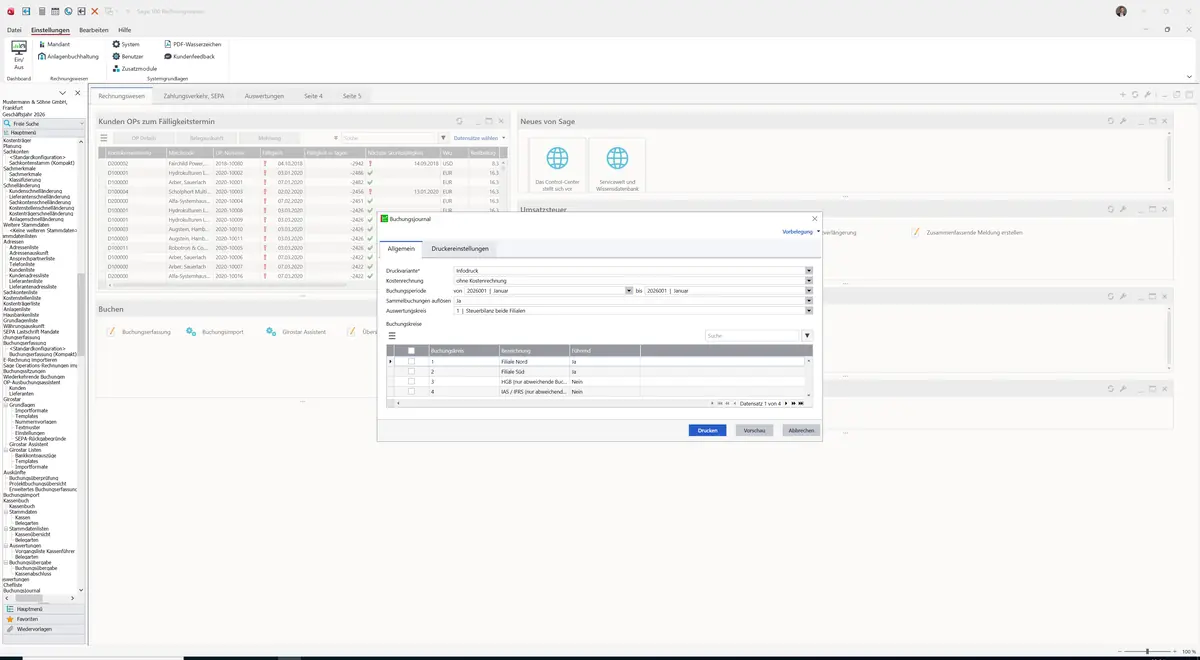Viewport: 1200px width, 660px height.
Task: Open the Buchungsperiode 'bis' dropdown
Action: click(809, 291)
